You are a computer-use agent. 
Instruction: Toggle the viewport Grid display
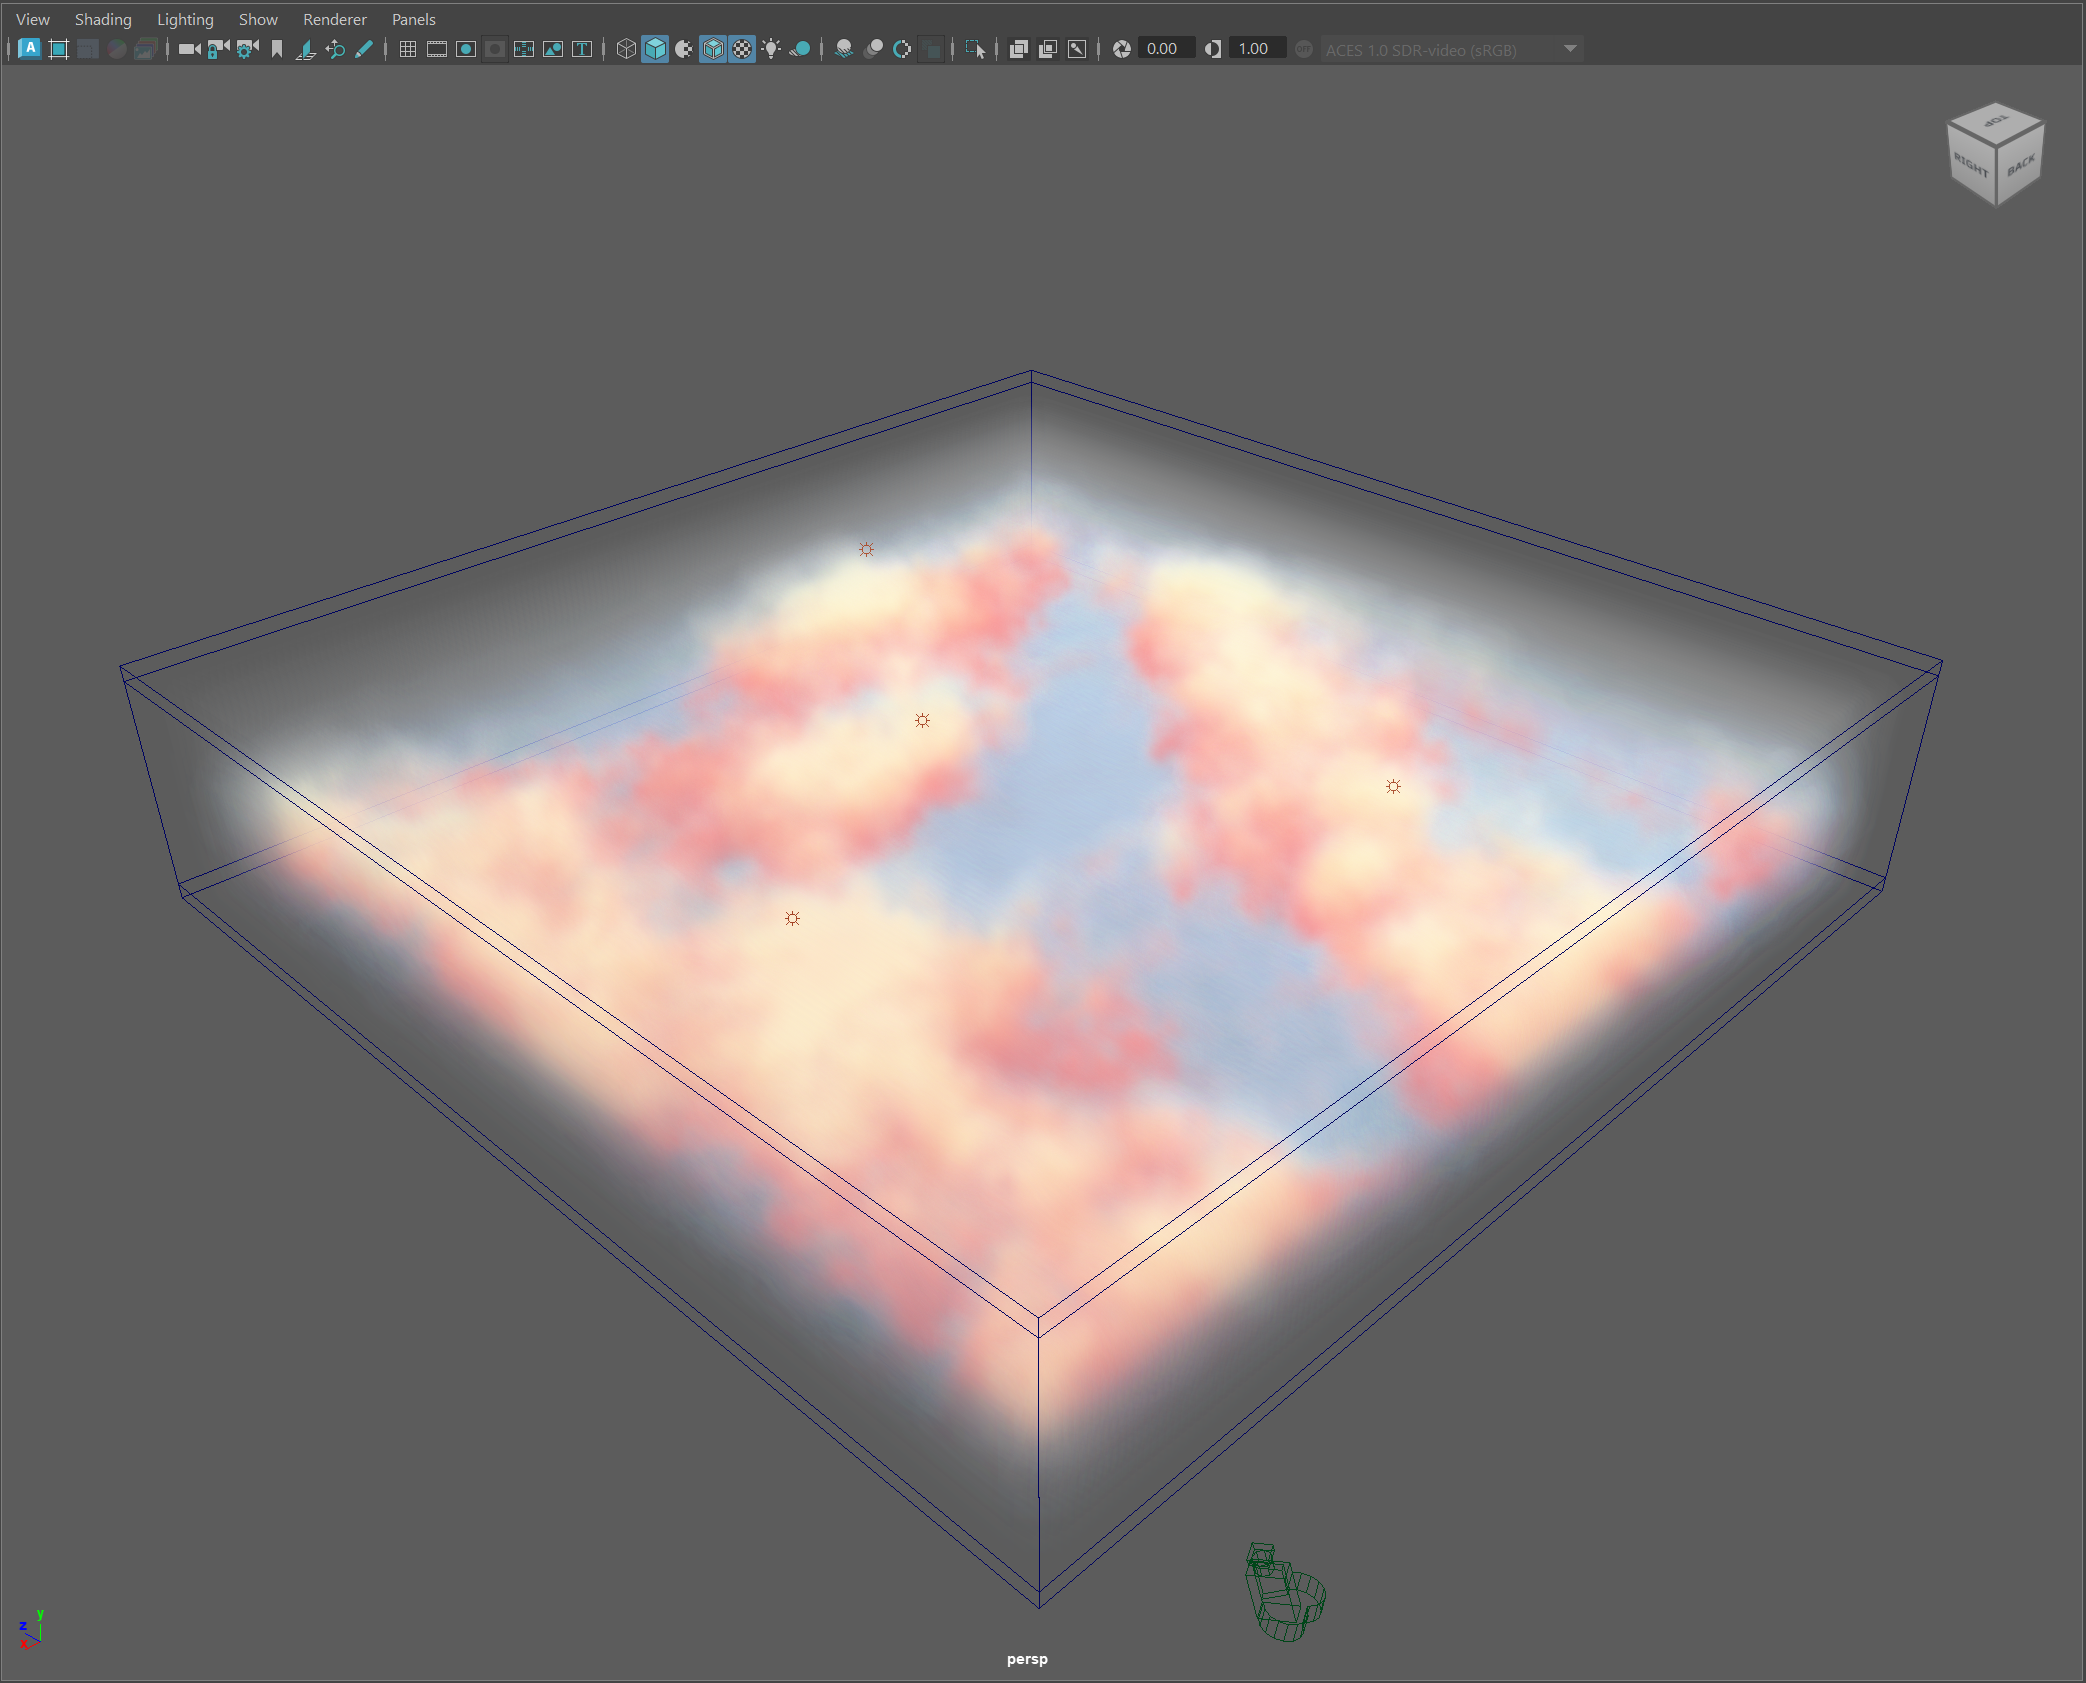[x=408, y=49]
